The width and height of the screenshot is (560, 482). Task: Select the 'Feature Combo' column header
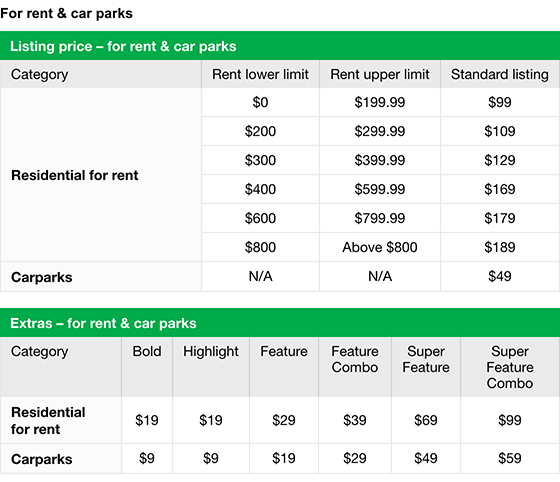(355, 359)
